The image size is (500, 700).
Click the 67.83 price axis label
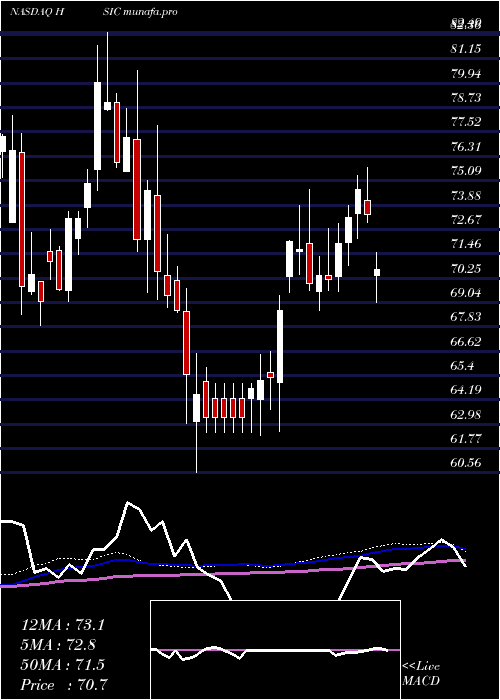(466, 317)
